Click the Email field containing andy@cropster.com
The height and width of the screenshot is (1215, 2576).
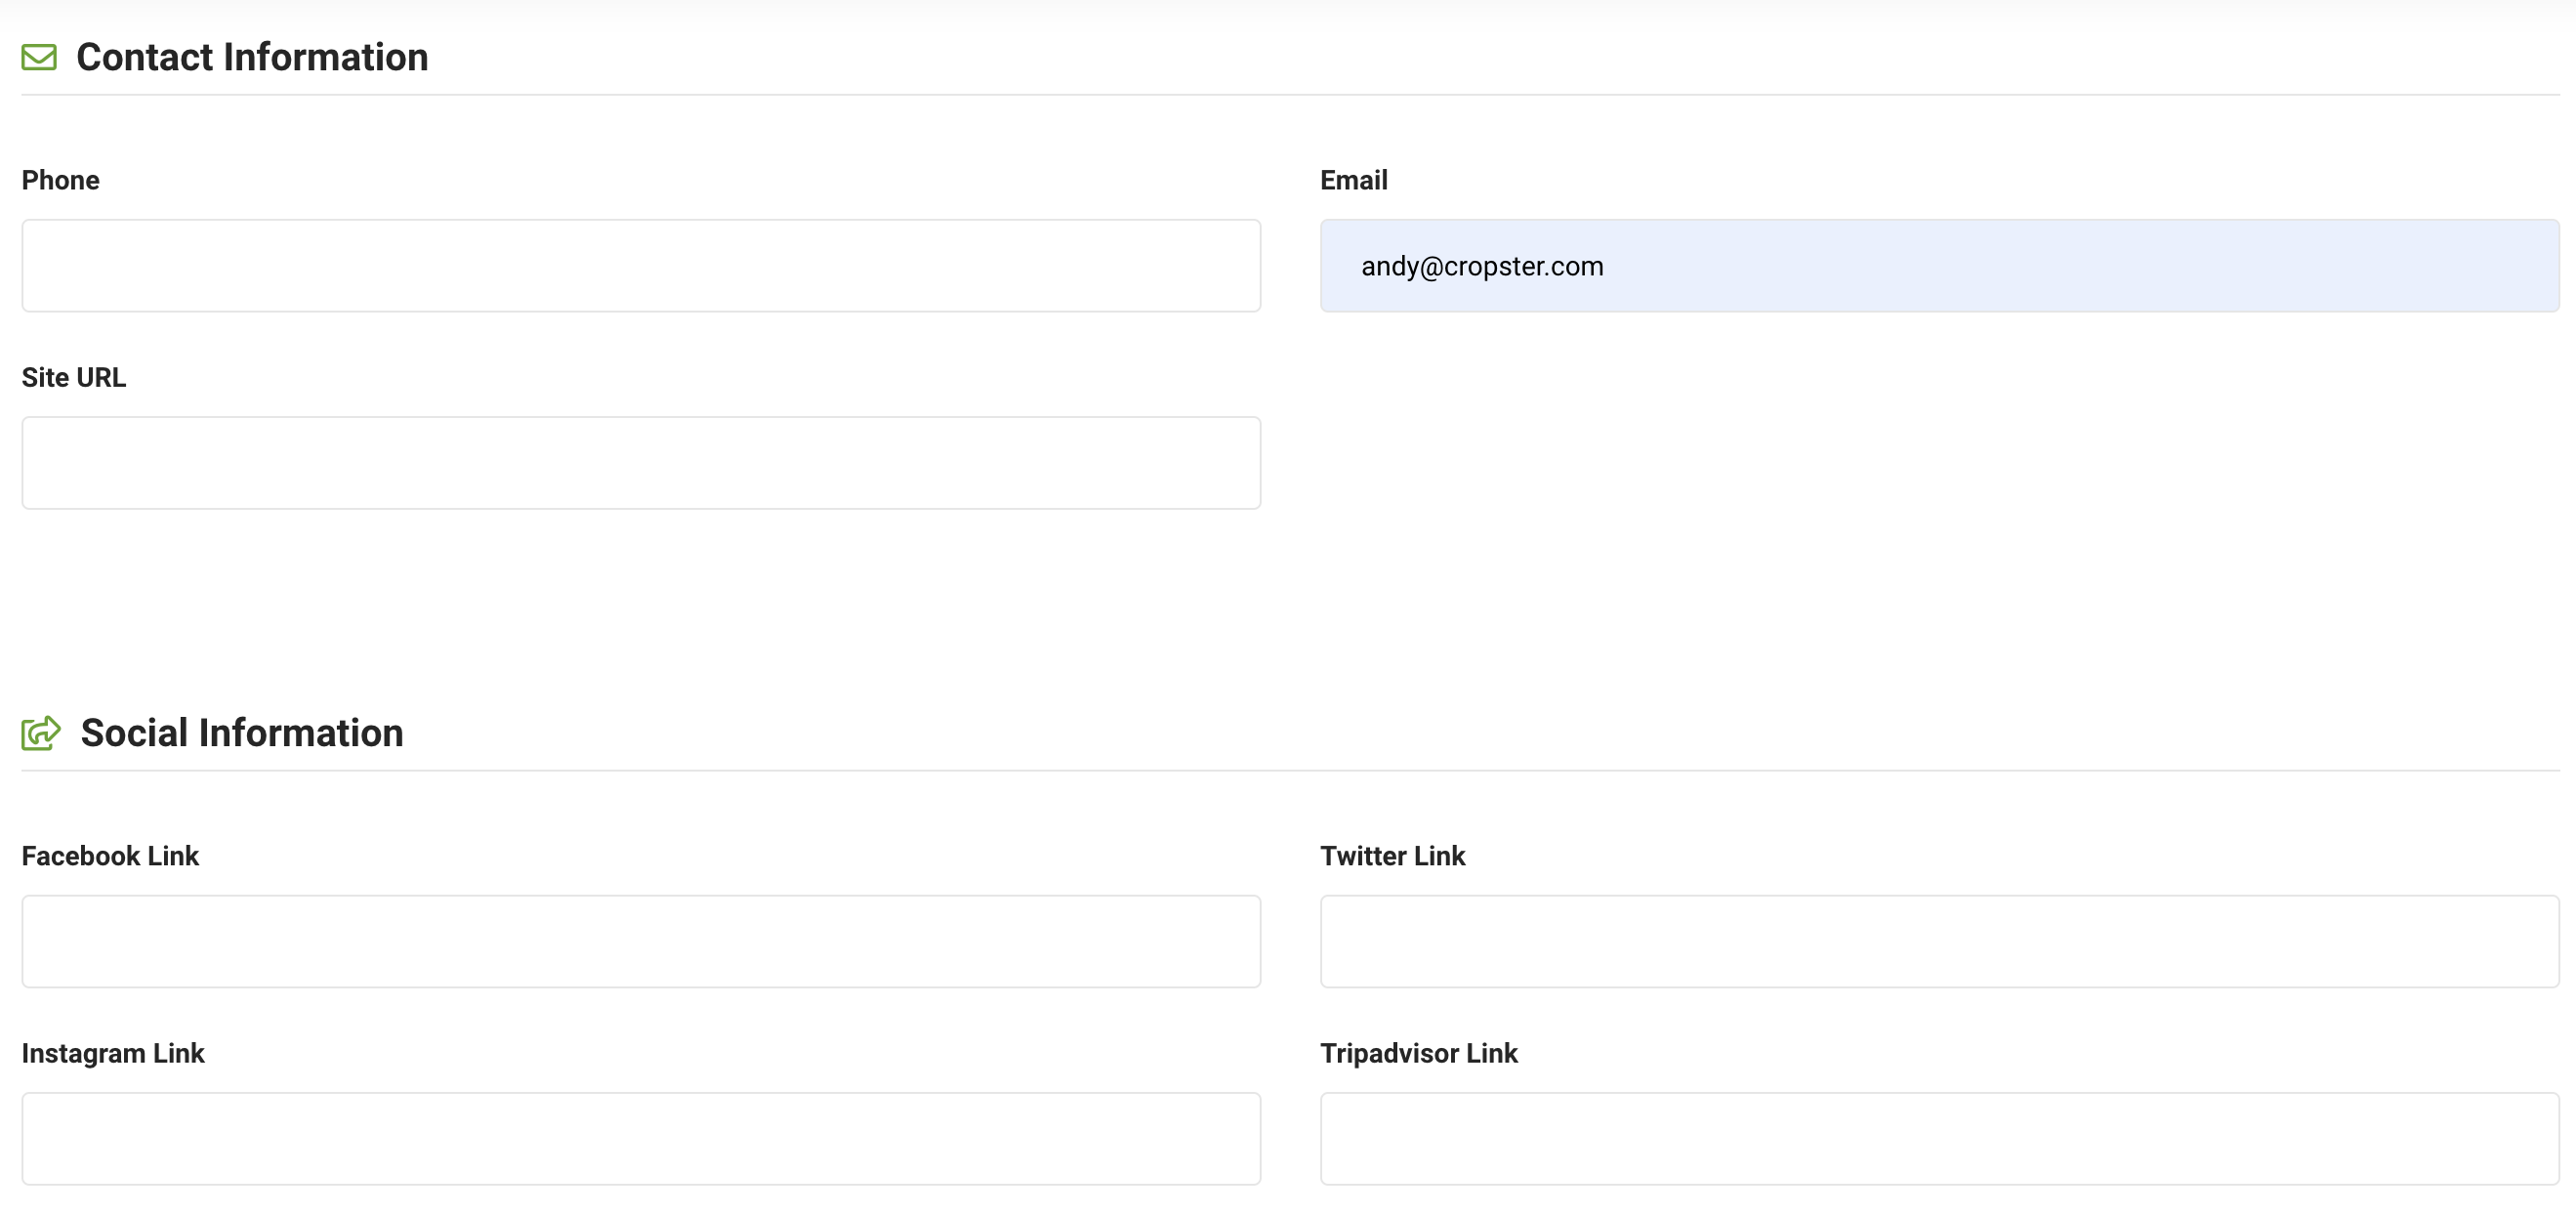tap(1939, 266)
